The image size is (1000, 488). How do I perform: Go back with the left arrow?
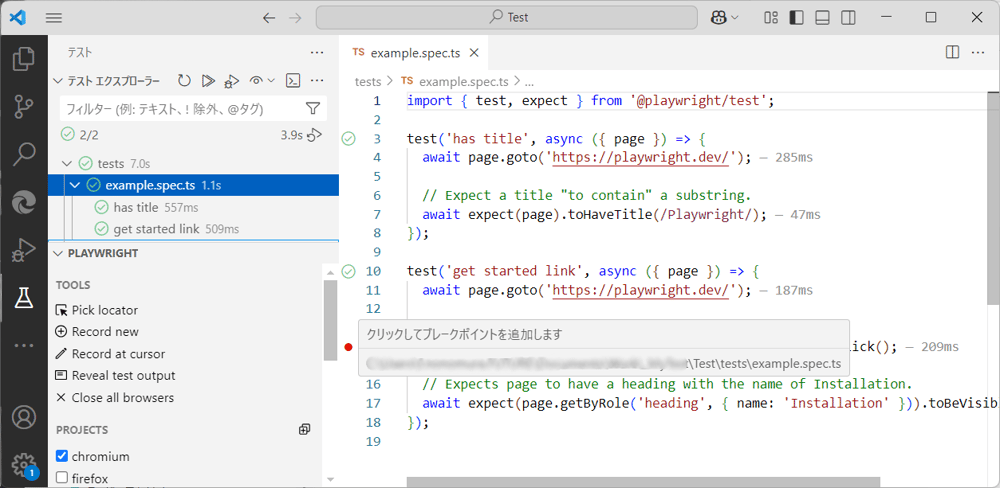point(269,18)
